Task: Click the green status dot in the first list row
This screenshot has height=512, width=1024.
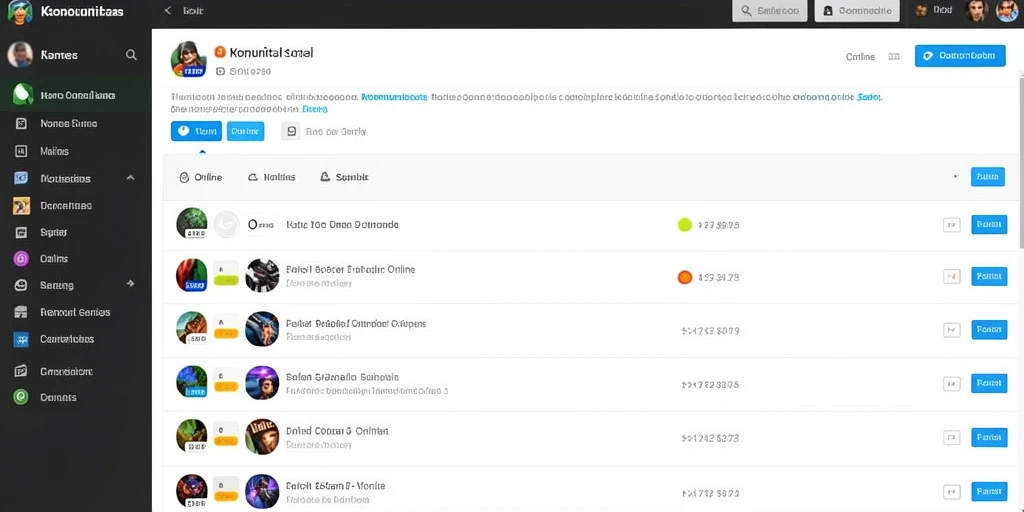Action: 684,225
